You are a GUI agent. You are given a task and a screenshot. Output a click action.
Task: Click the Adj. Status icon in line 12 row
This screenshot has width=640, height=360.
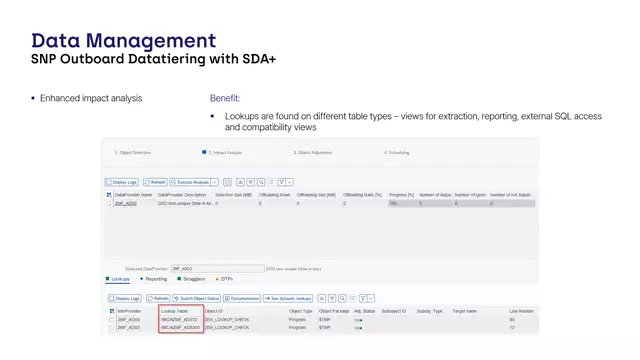click(358, 328)
